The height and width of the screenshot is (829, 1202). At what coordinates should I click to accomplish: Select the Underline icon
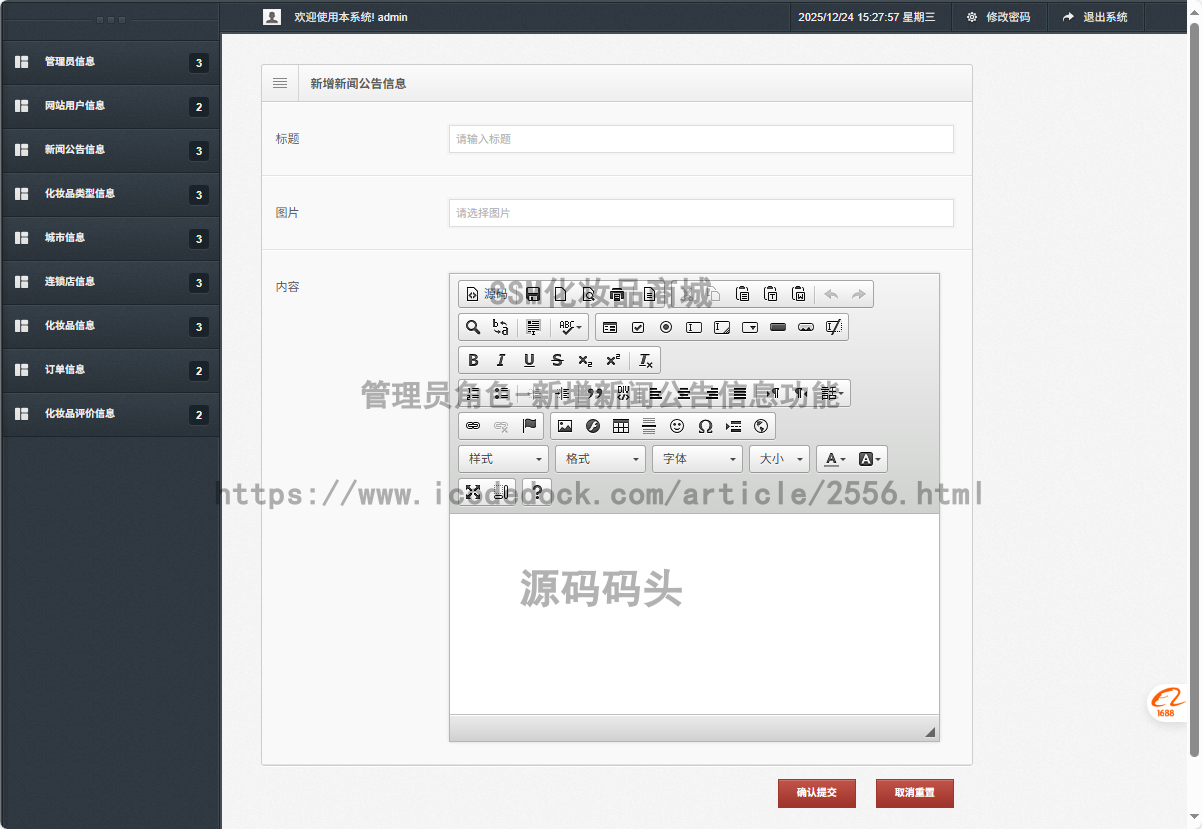tap(530, 361)
